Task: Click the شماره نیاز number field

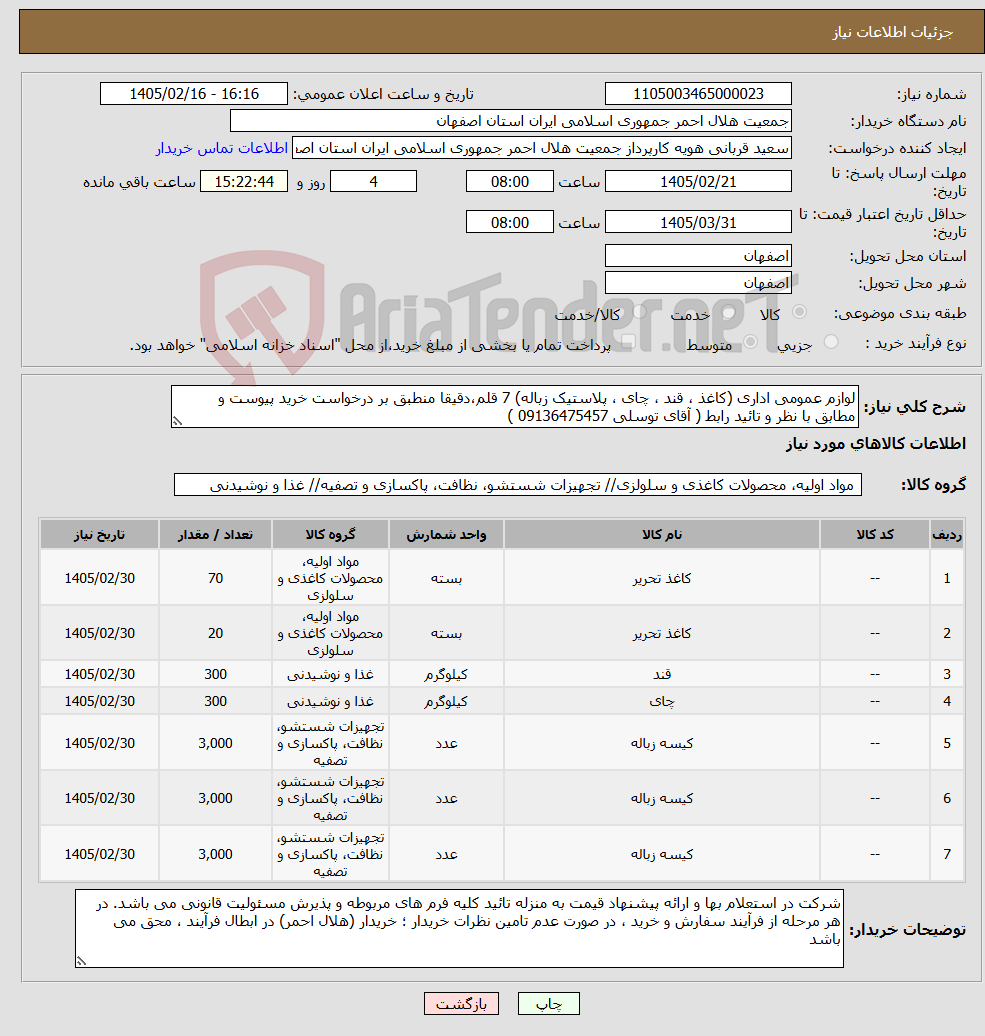Action: pyautogui.click(x=698, y=94)
